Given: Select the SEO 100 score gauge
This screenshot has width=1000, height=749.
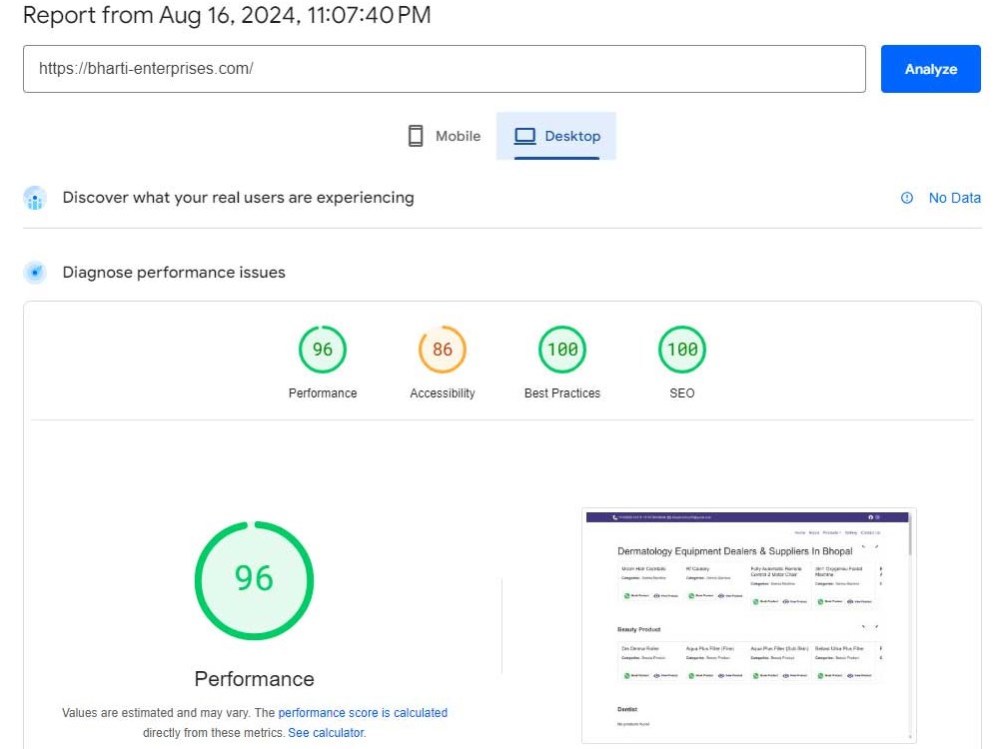Looking at the screenshot, I should point(682,350).
